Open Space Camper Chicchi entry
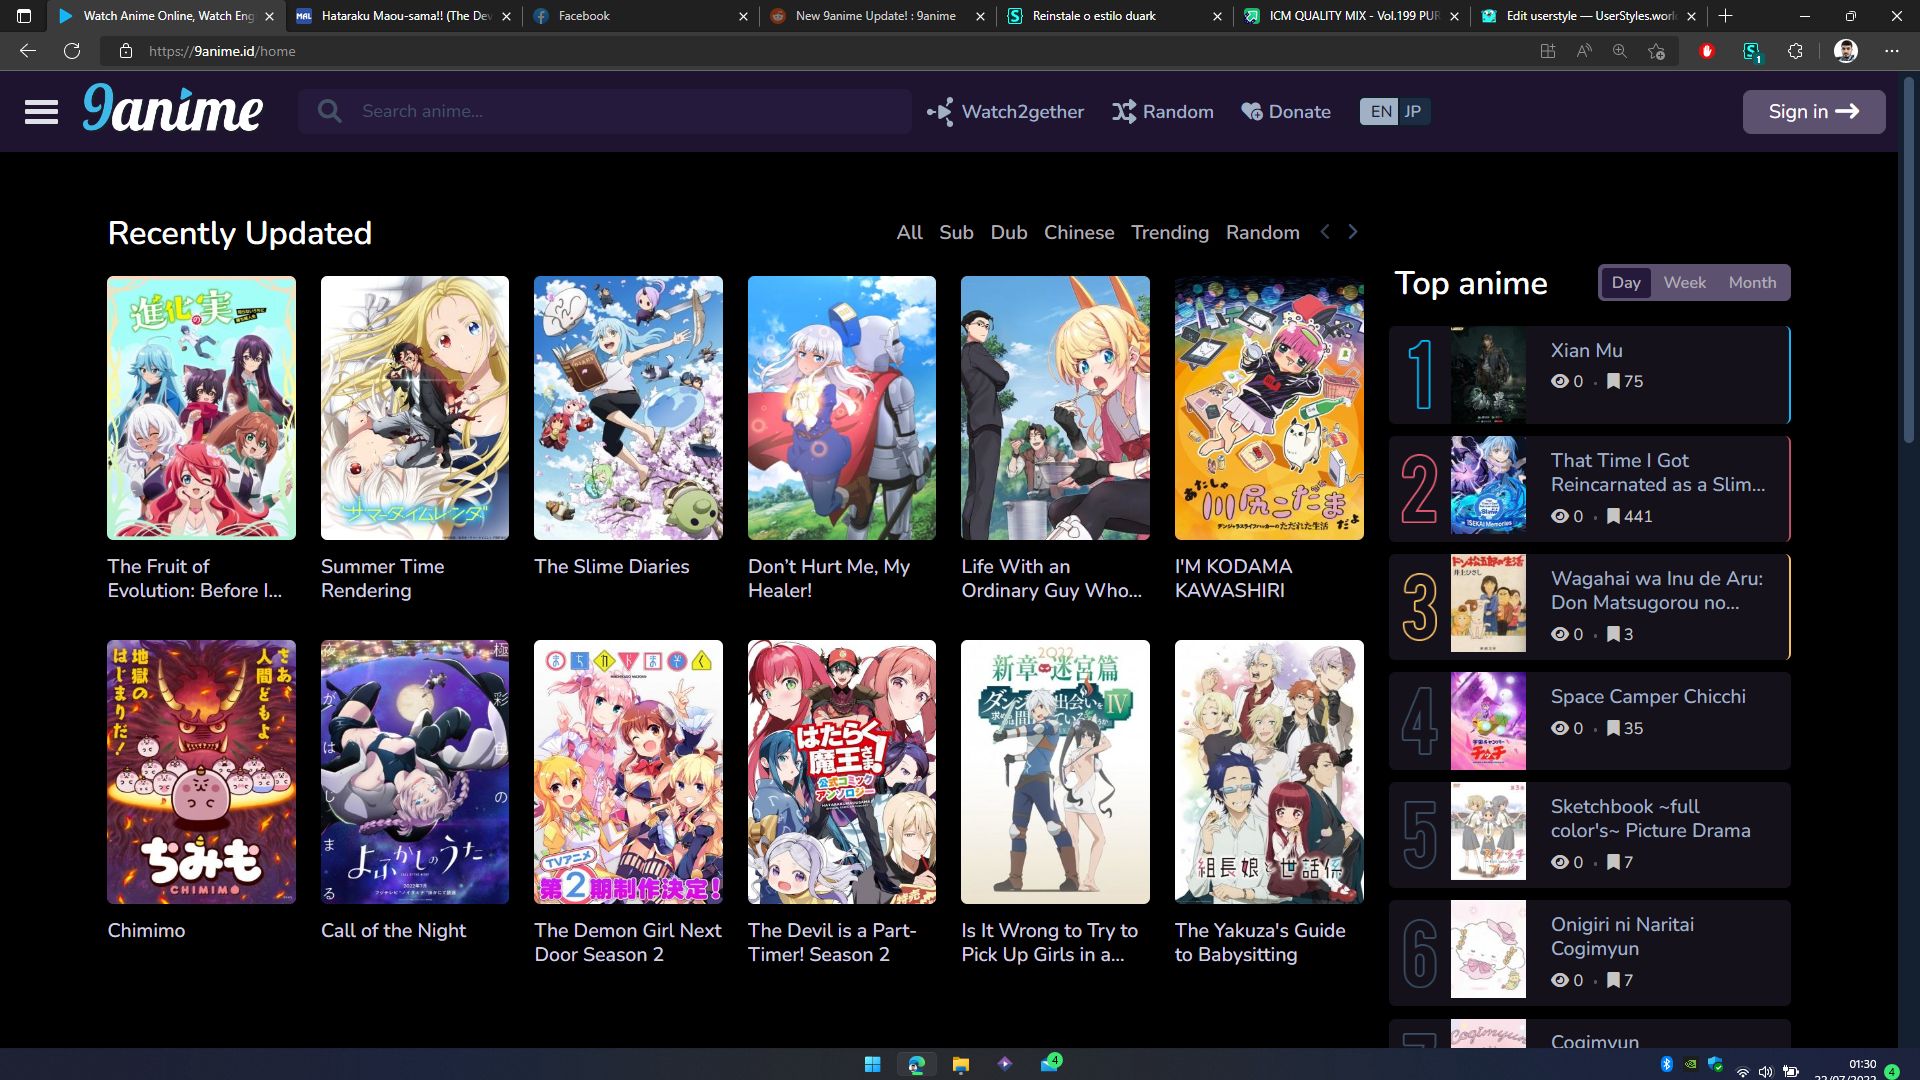This screenshot has height=1080, width=1920. [x=1589, y=721]
